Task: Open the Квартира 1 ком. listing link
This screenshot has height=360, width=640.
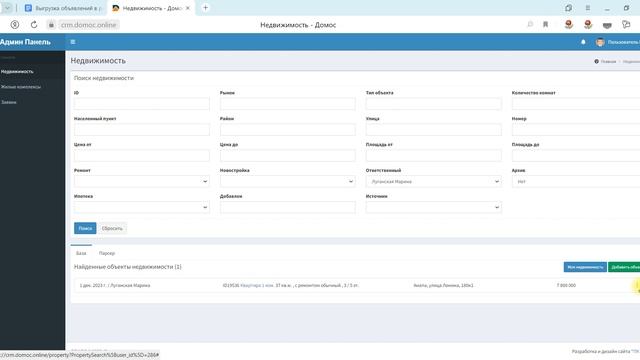Action: coord(257,285)
